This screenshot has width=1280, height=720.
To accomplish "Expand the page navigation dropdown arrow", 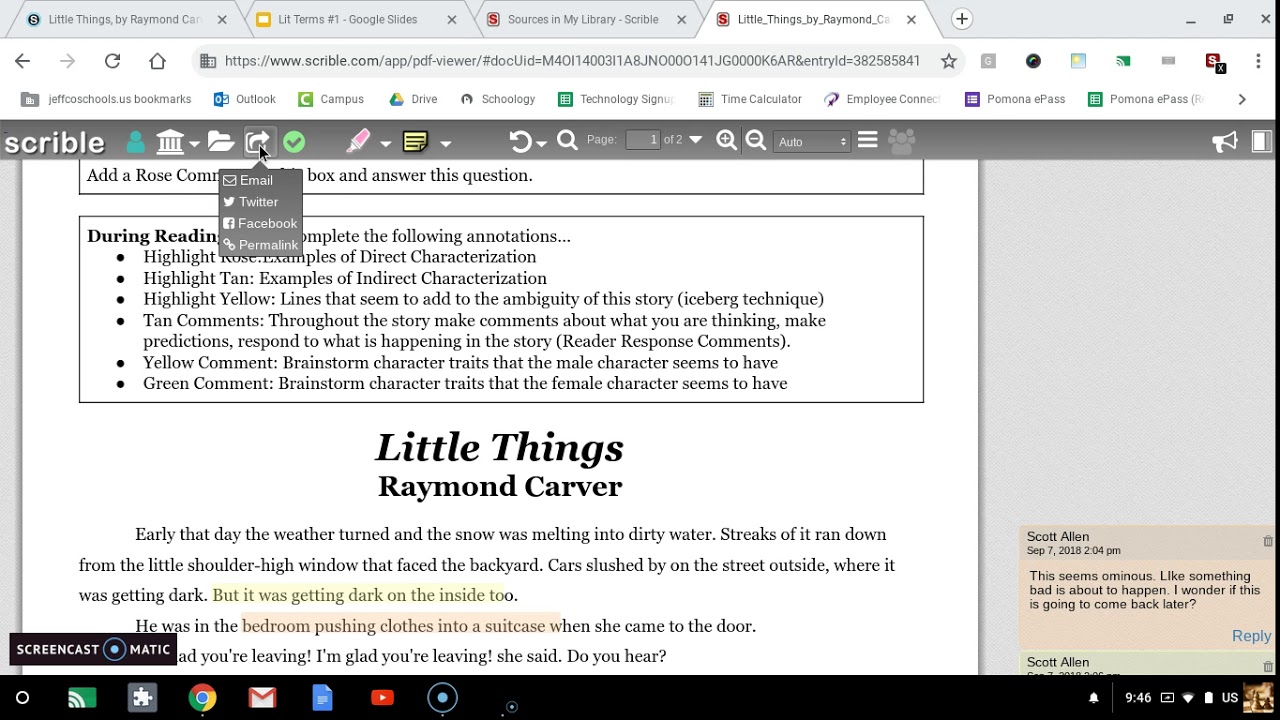I will pos(695,140).
